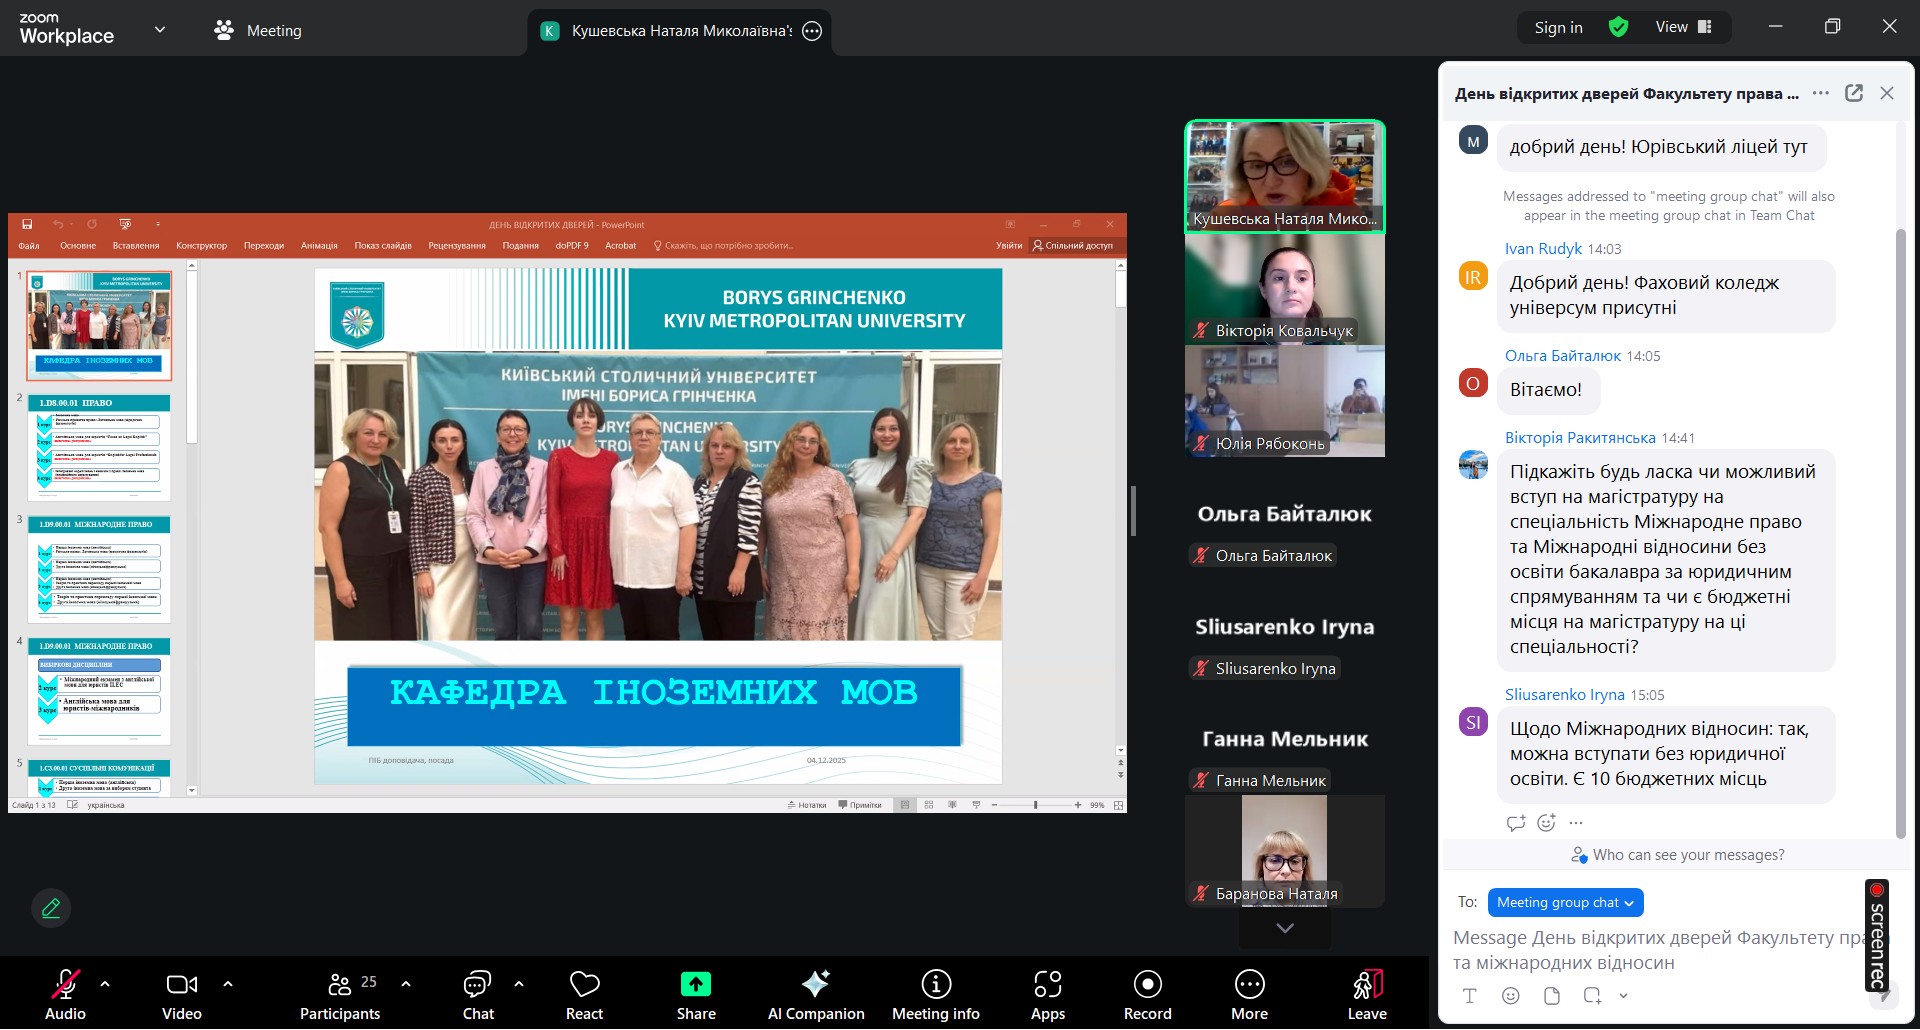This screenshot has width=1920, height=1030.
Task: Open the View layout menu
Action: (1683, 27)
